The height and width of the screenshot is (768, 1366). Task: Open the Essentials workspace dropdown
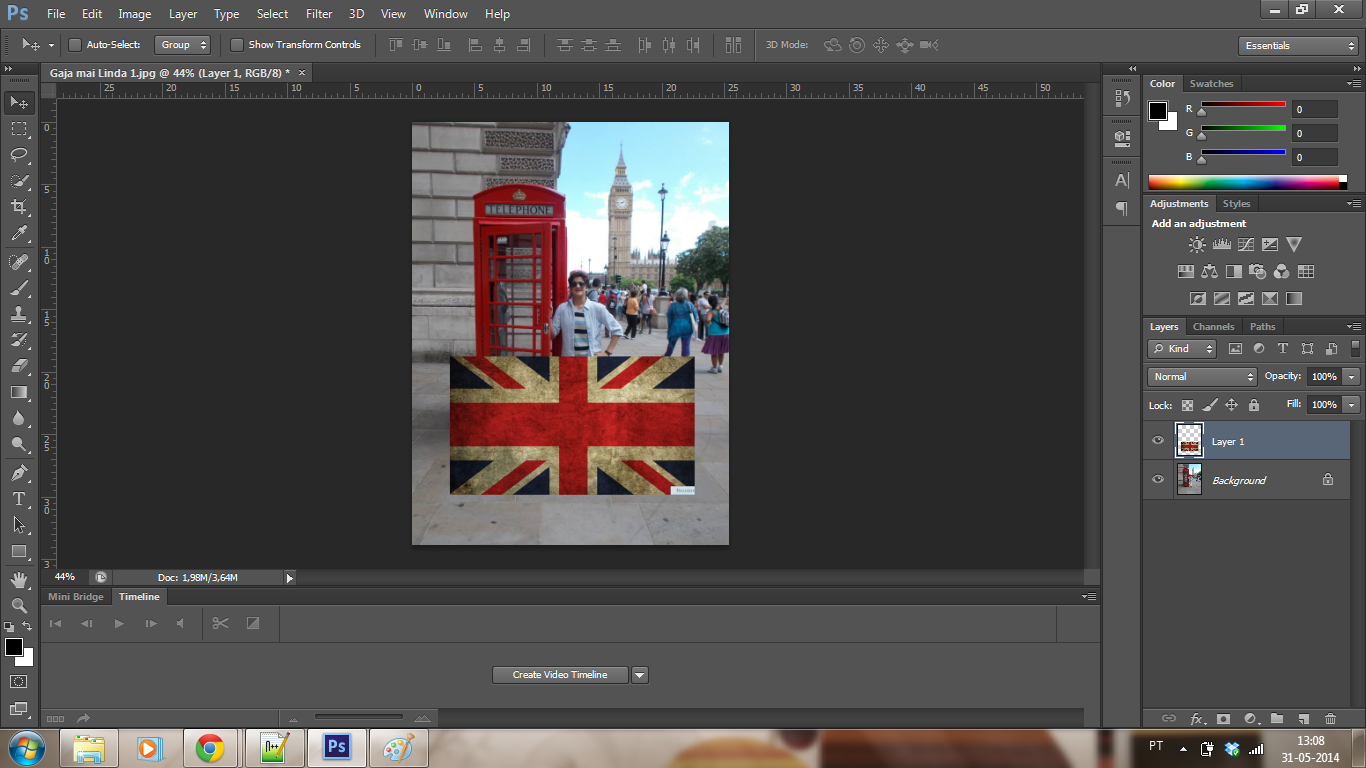click(x=1298, y=46)
